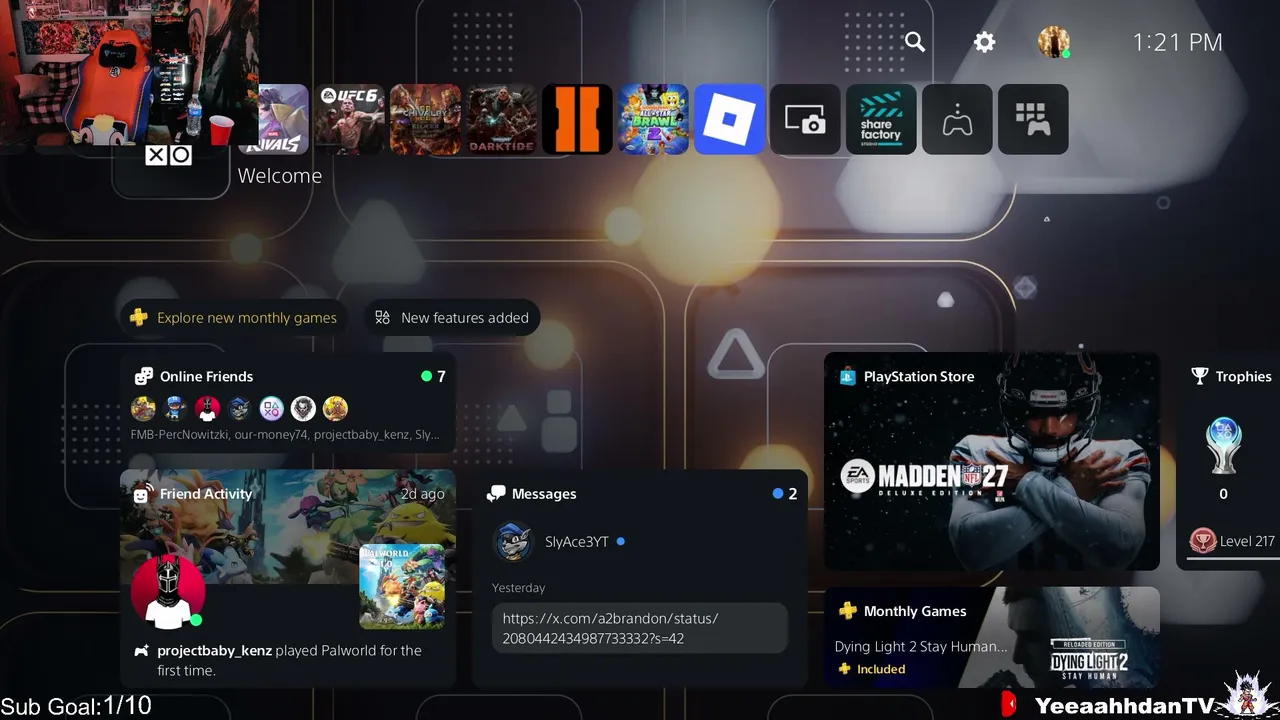Select Explore new monthly games chip
The height and width of the screenshot is (720, 1280).
coord(235,318)
